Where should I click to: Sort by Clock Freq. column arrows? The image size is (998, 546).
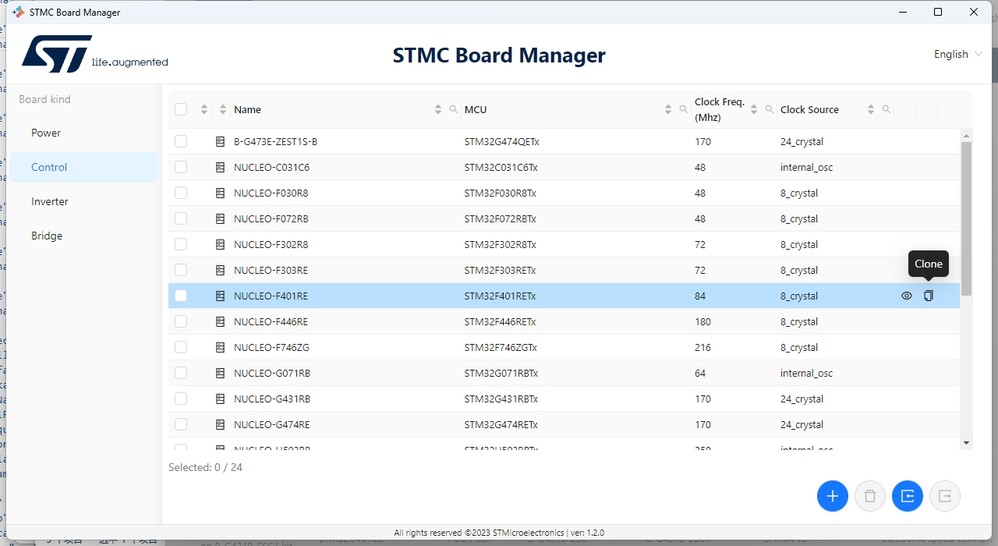pyautogui.click(x=754, y=109)
